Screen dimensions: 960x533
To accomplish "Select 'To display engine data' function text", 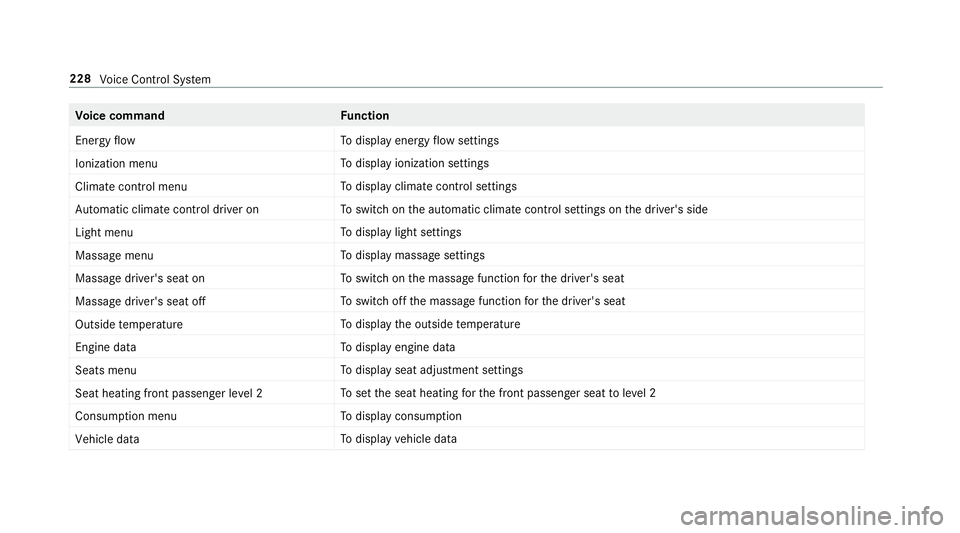I will tap(398, 348).
